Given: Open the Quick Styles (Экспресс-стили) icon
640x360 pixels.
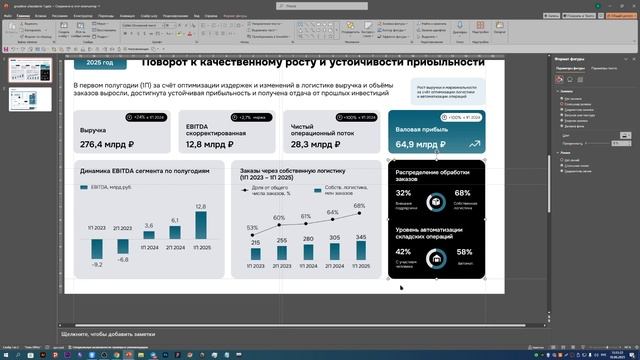Looking at the screenshot, I should 368,26.
